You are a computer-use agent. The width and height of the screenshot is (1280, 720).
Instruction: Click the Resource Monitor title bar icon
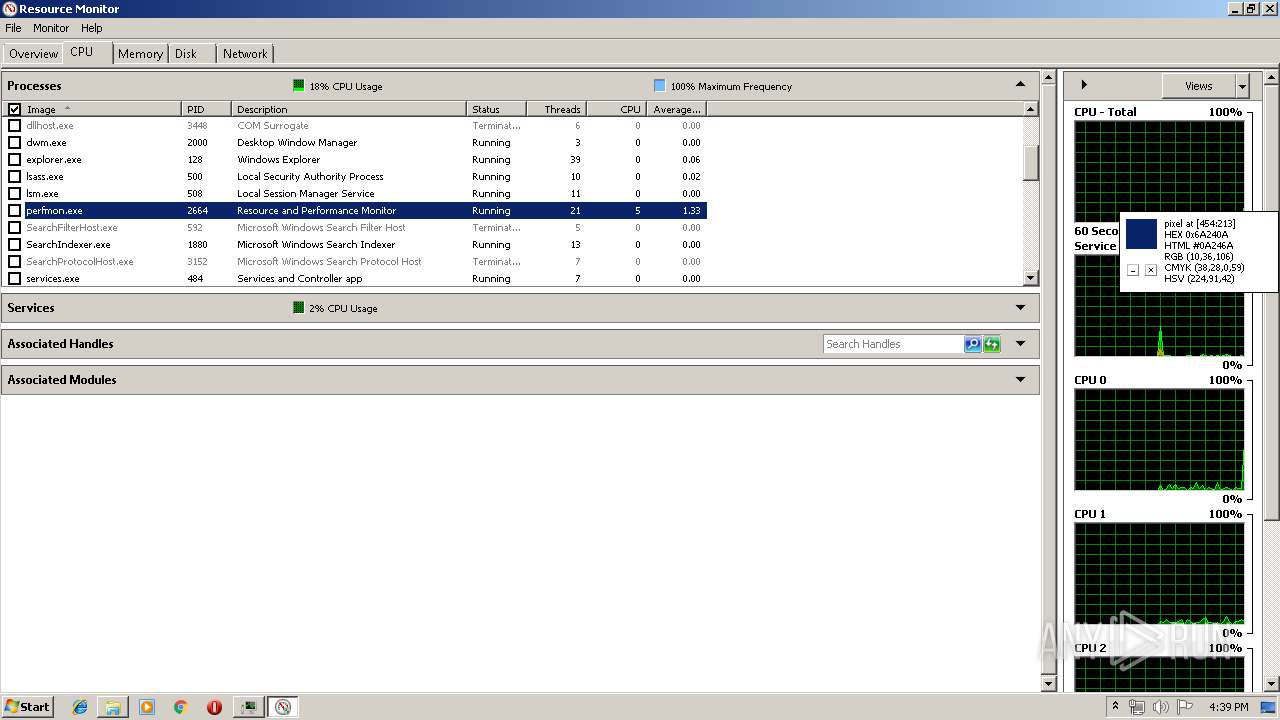coord(10,9)
